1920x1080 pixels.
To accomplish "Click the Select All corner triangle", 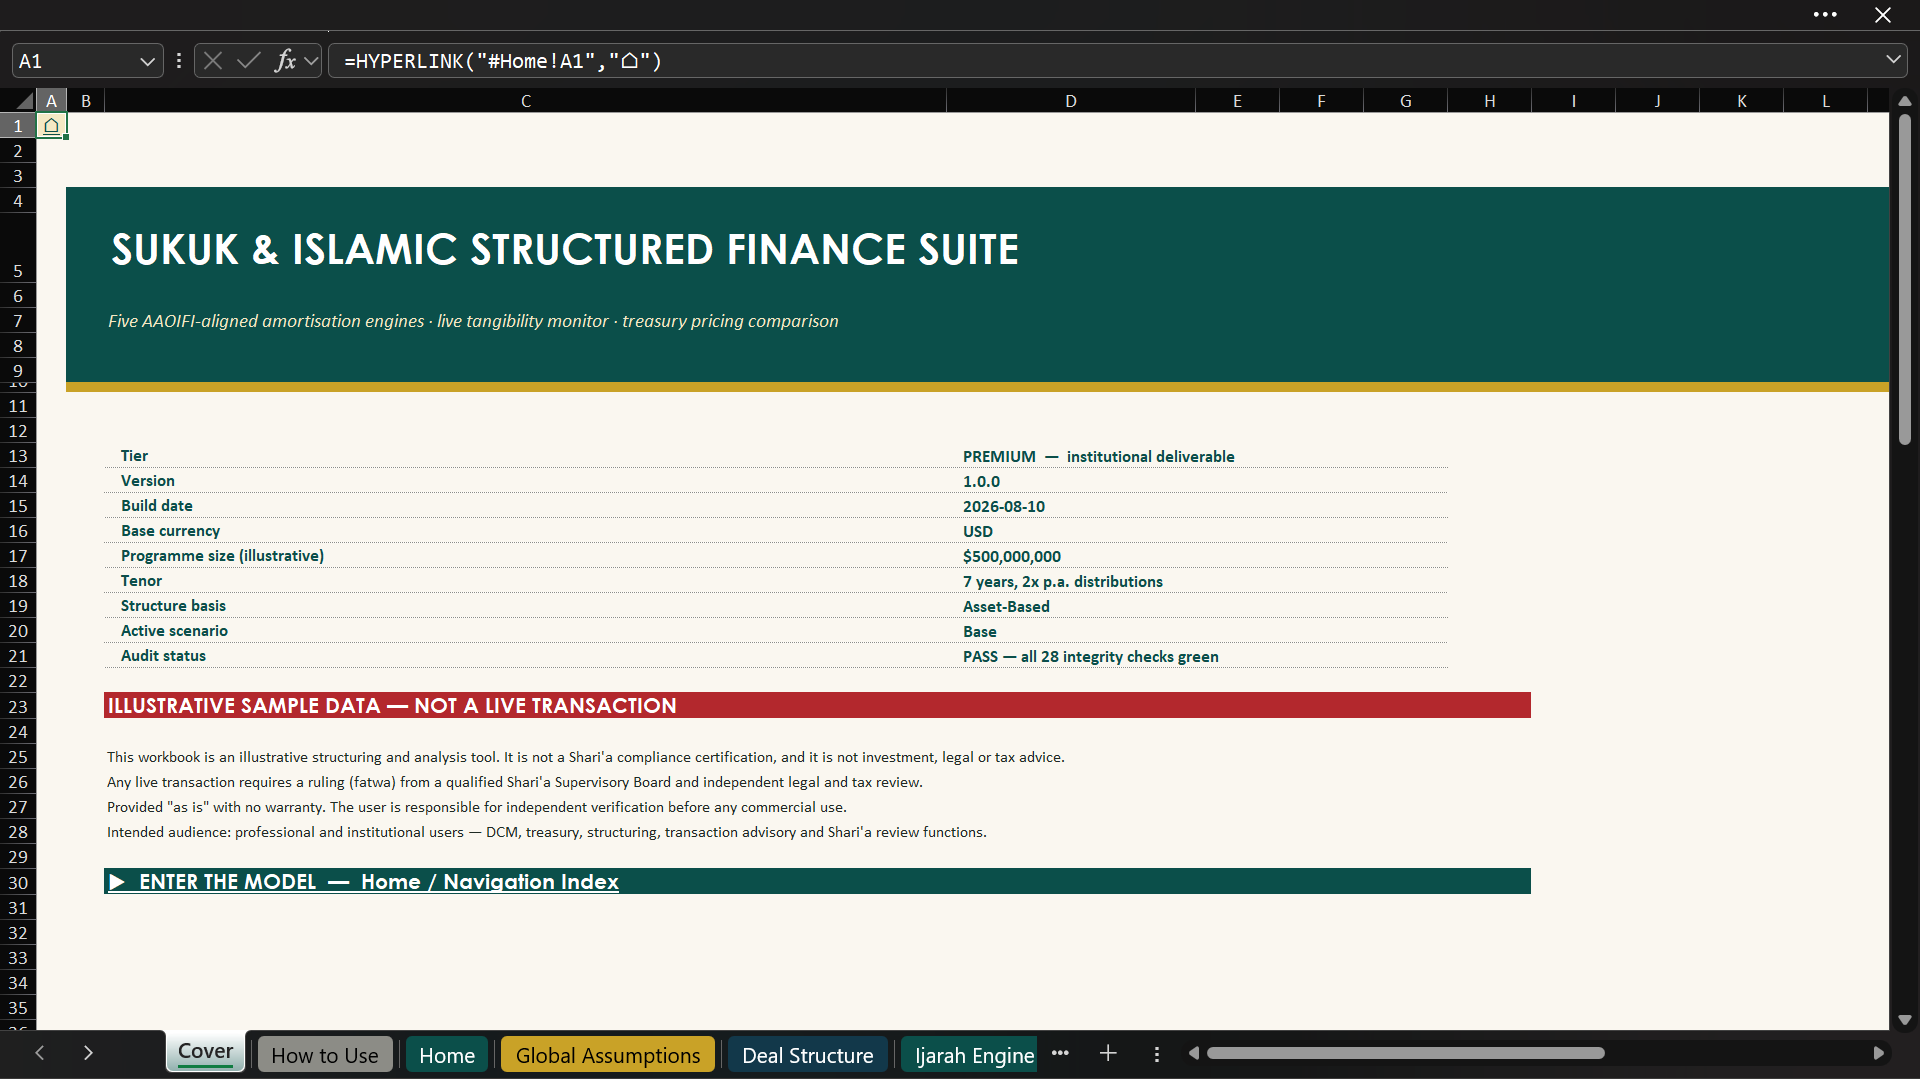I will click(24, 101).
